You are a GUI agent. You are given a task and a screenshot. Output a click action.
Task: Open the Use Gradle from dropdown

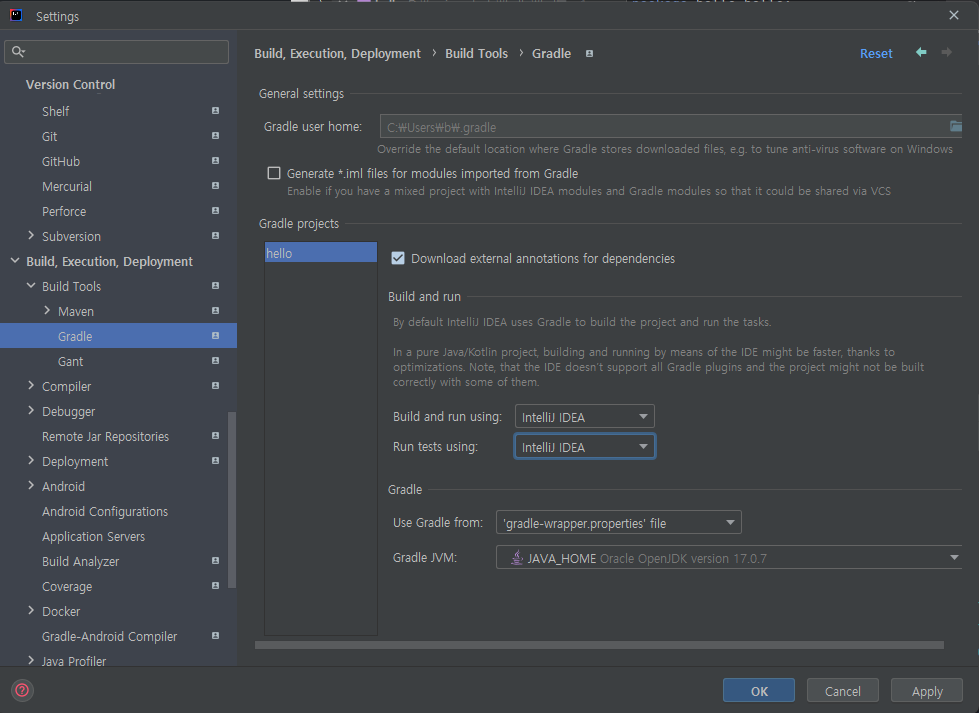point(619,523)
